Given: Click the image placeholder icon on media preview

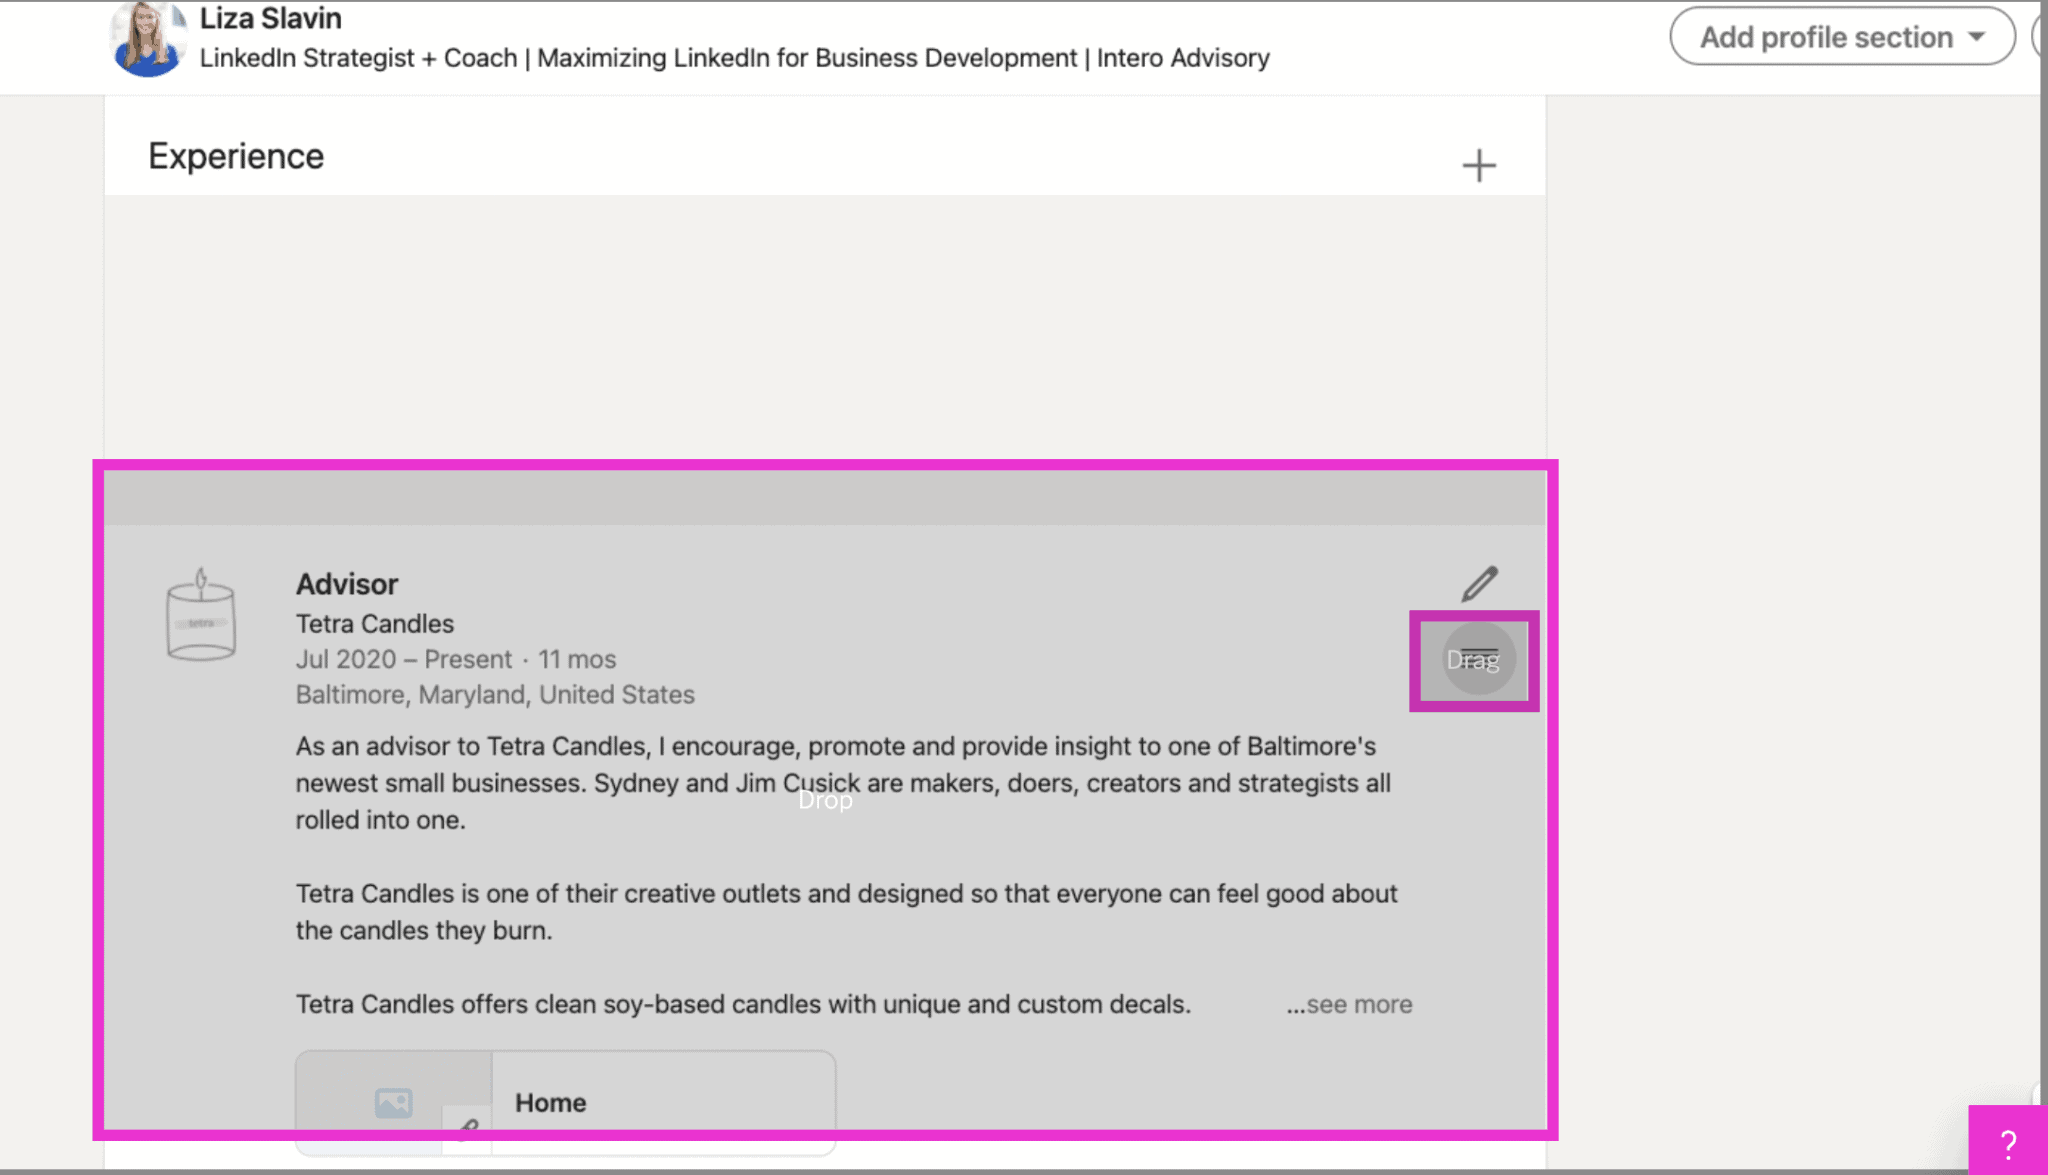Looking at the screenshot, I should tap(391, 1103).
